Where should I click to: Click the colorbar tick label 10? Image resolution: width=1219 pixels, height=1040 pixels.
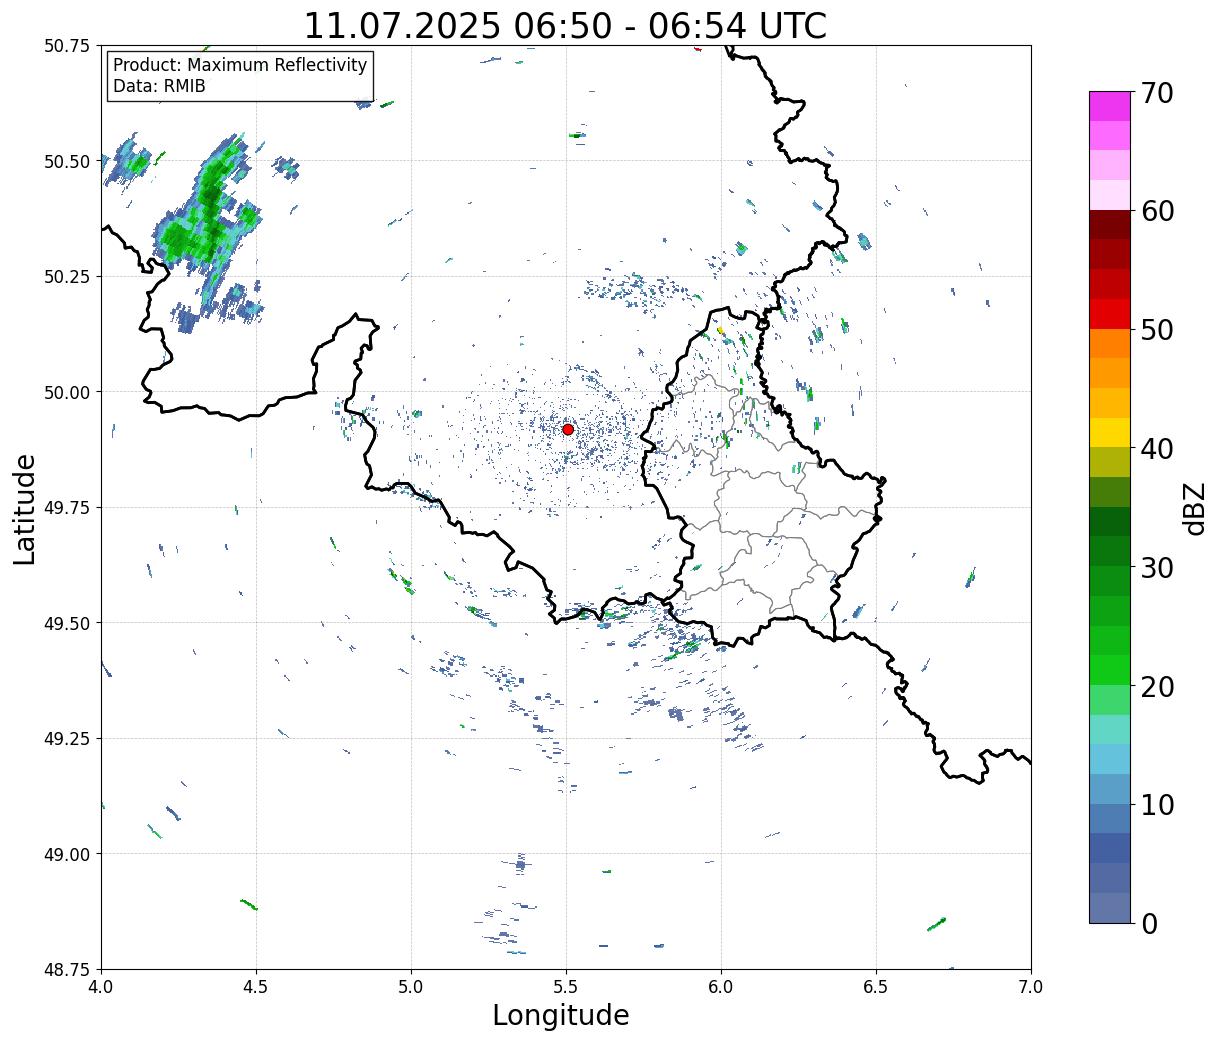pos(1156,804)
